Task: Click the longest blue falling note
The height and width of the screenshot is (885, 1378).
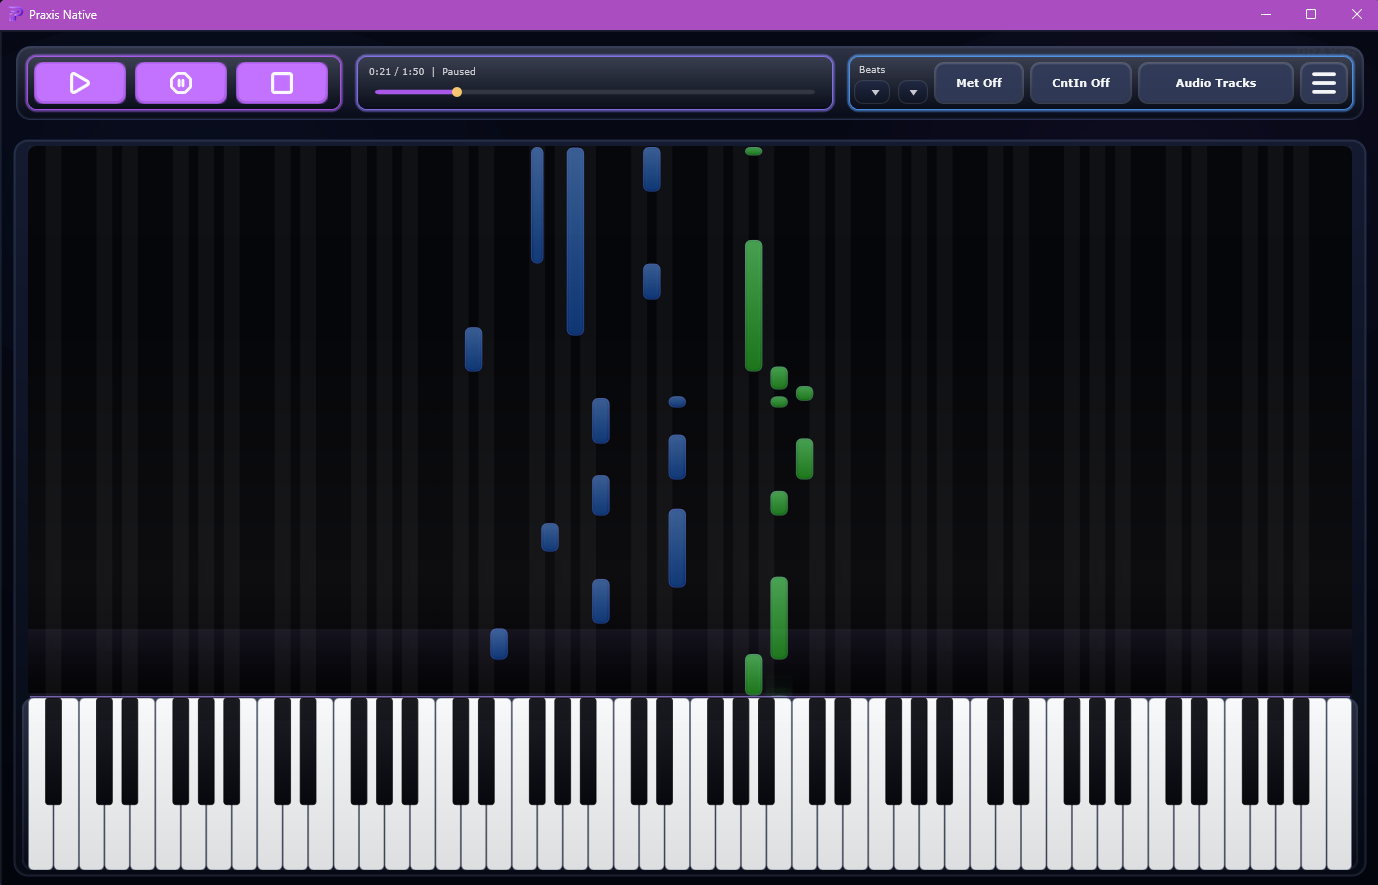Action: 575,241
